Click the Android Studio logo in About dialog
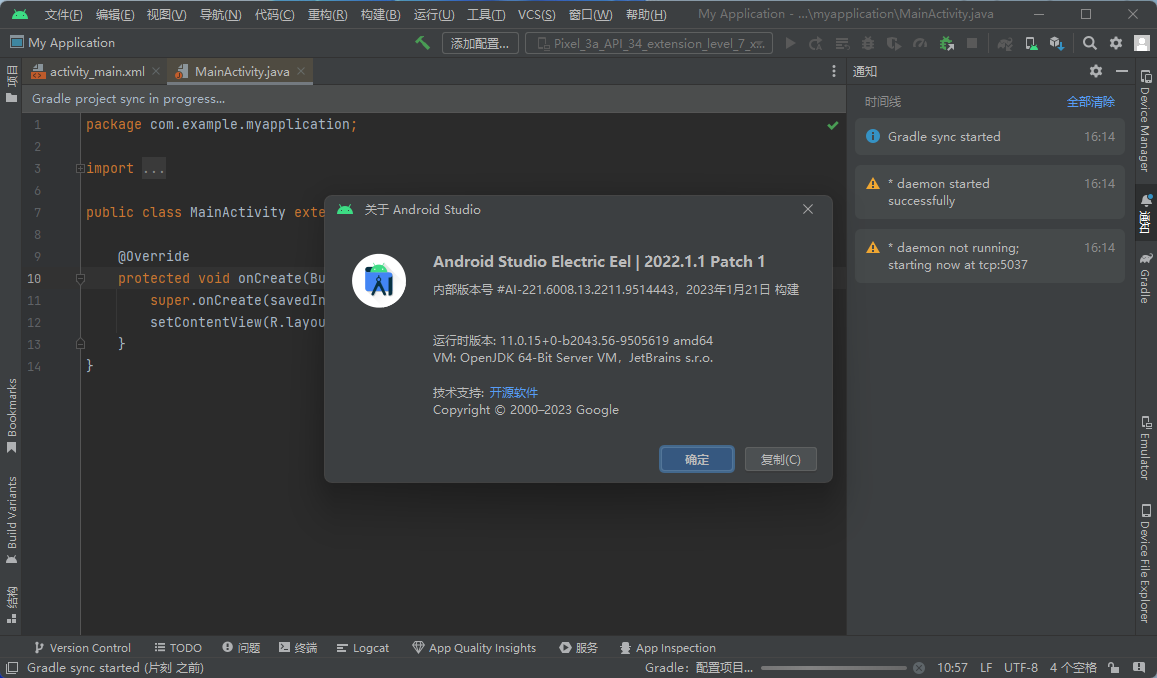The height and width of the screenshot is (678, 1157). tap(379, 281)
